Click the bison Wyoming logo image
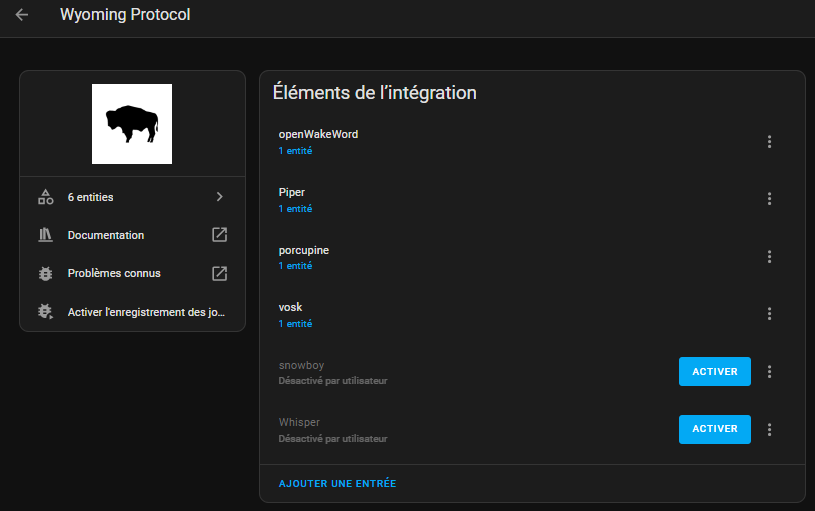Viewport: 815px width, 511px height. point(132,124)
